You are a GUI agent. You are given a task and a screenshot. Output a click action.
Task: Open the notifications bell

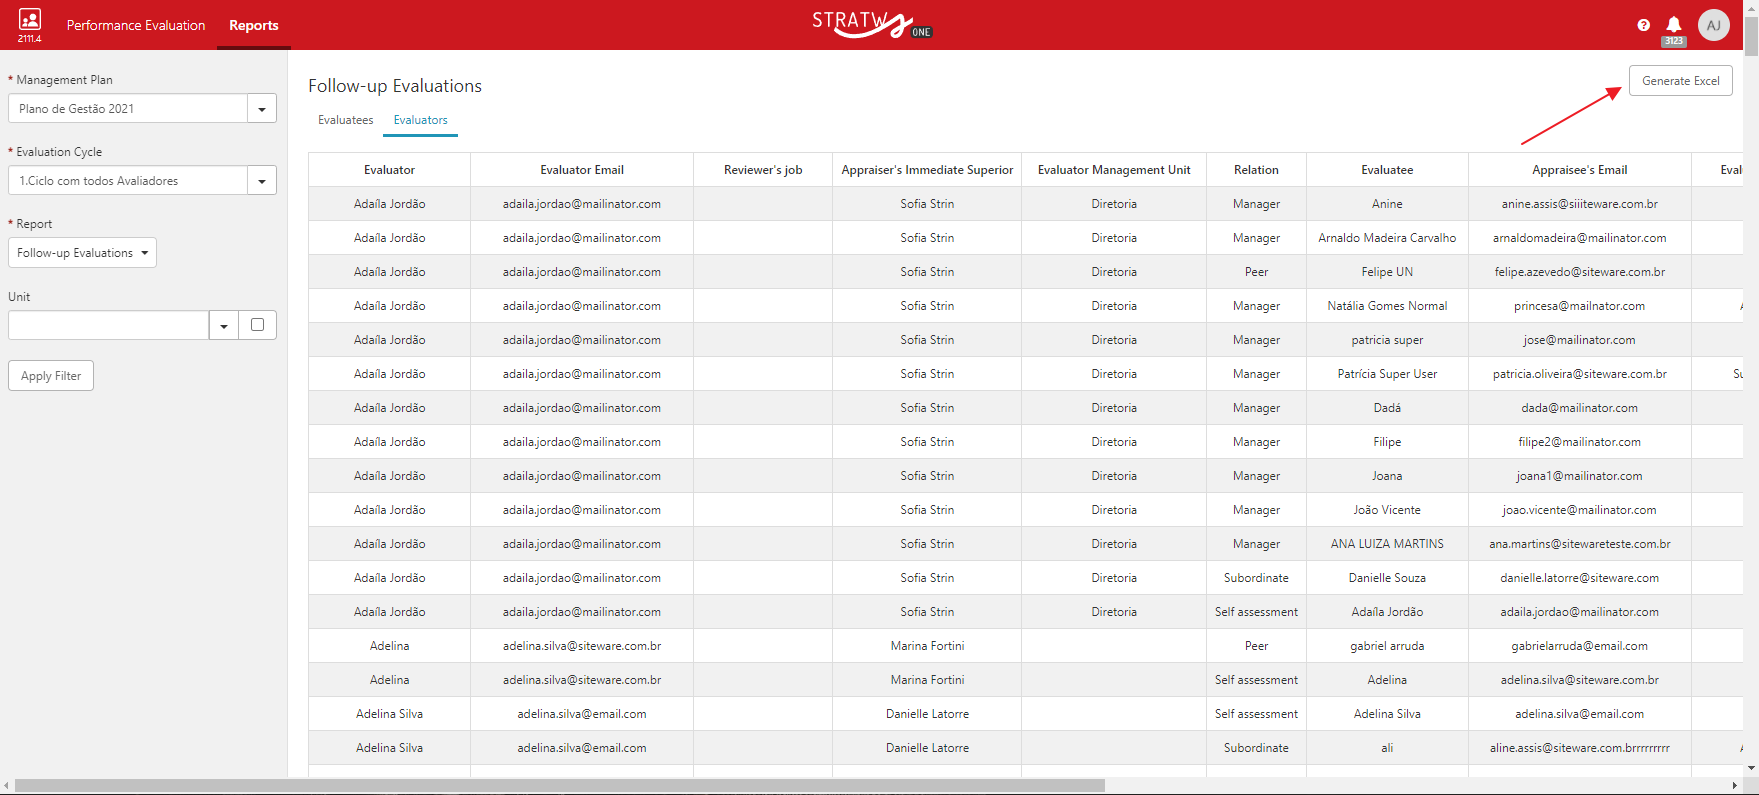(x=1674, y=25)
